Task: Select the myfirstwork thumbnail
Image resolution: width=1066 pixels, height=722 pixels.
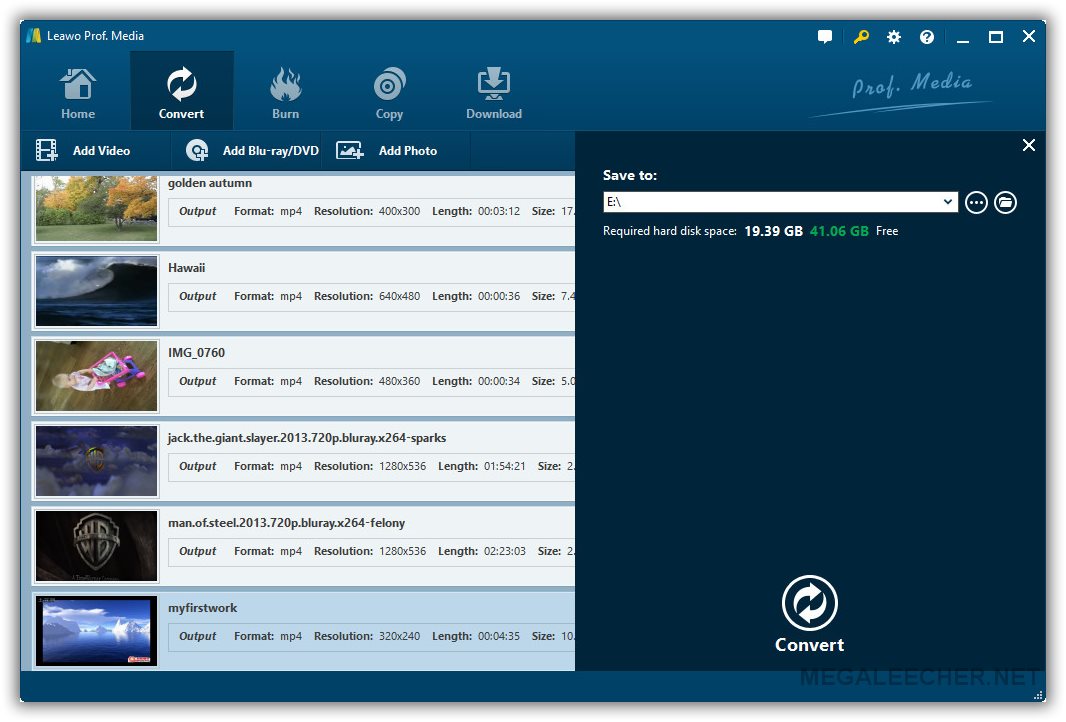Action: click(96, 631)
